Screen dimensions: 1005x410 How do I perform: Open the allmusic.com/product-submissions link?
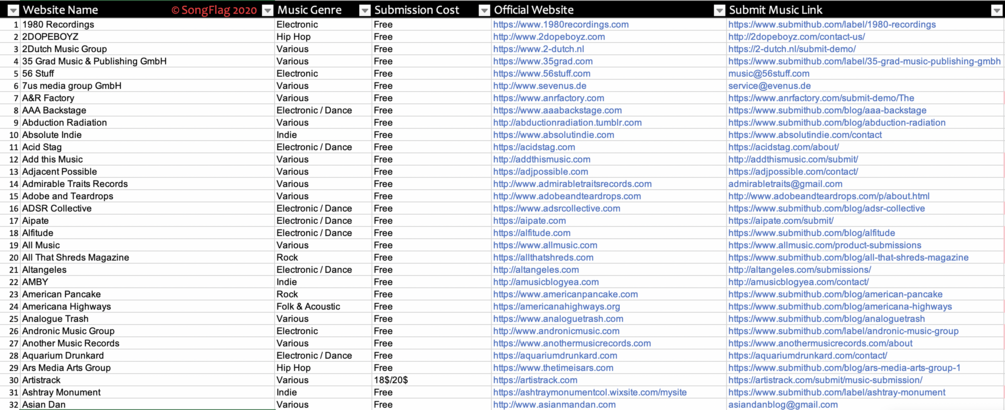pos(825,245)
